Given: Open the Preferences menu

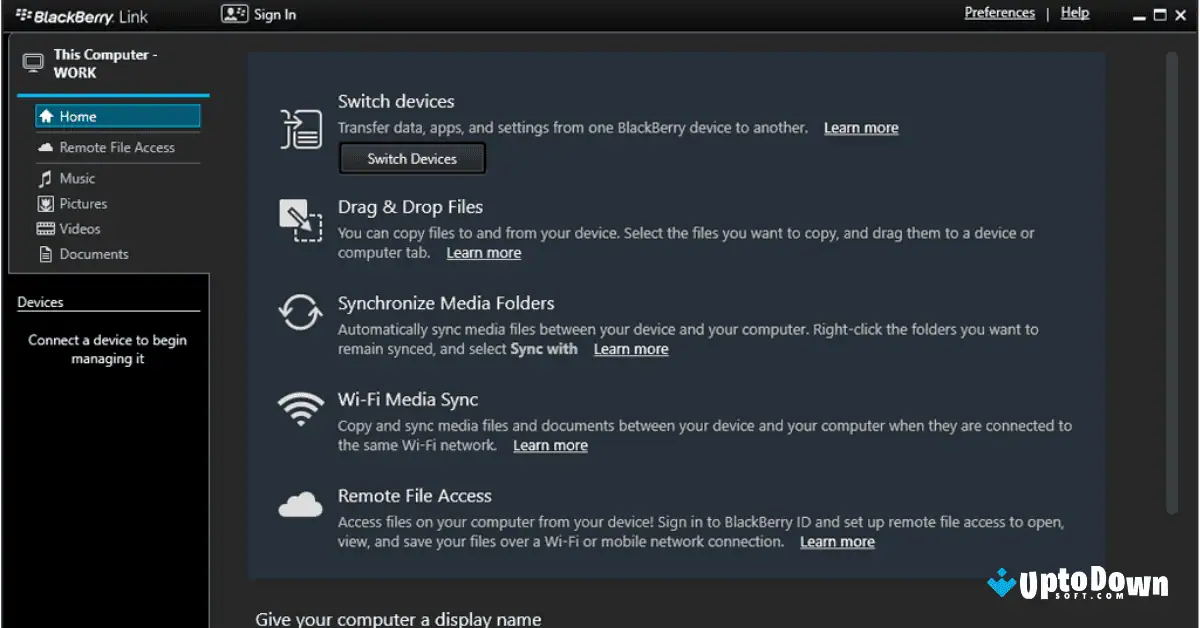Looking at the screenshot, I should [999, 12].
